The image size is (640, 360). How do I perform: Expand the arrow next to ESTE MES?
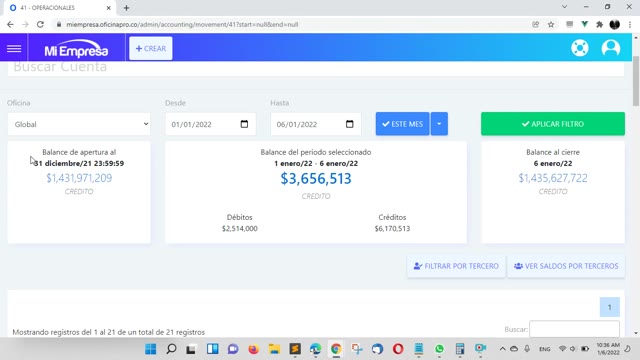point(439,124)
